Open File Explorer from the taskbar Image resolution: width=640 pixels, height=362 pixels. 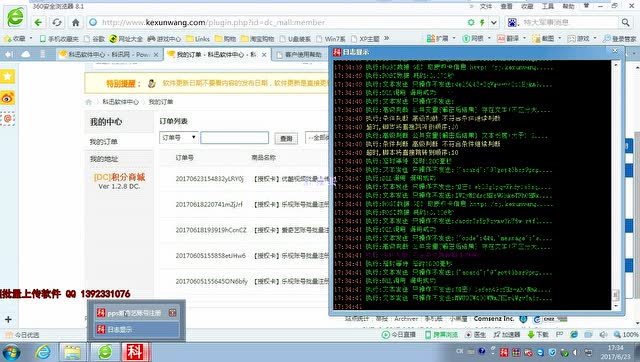coord(72,352)
